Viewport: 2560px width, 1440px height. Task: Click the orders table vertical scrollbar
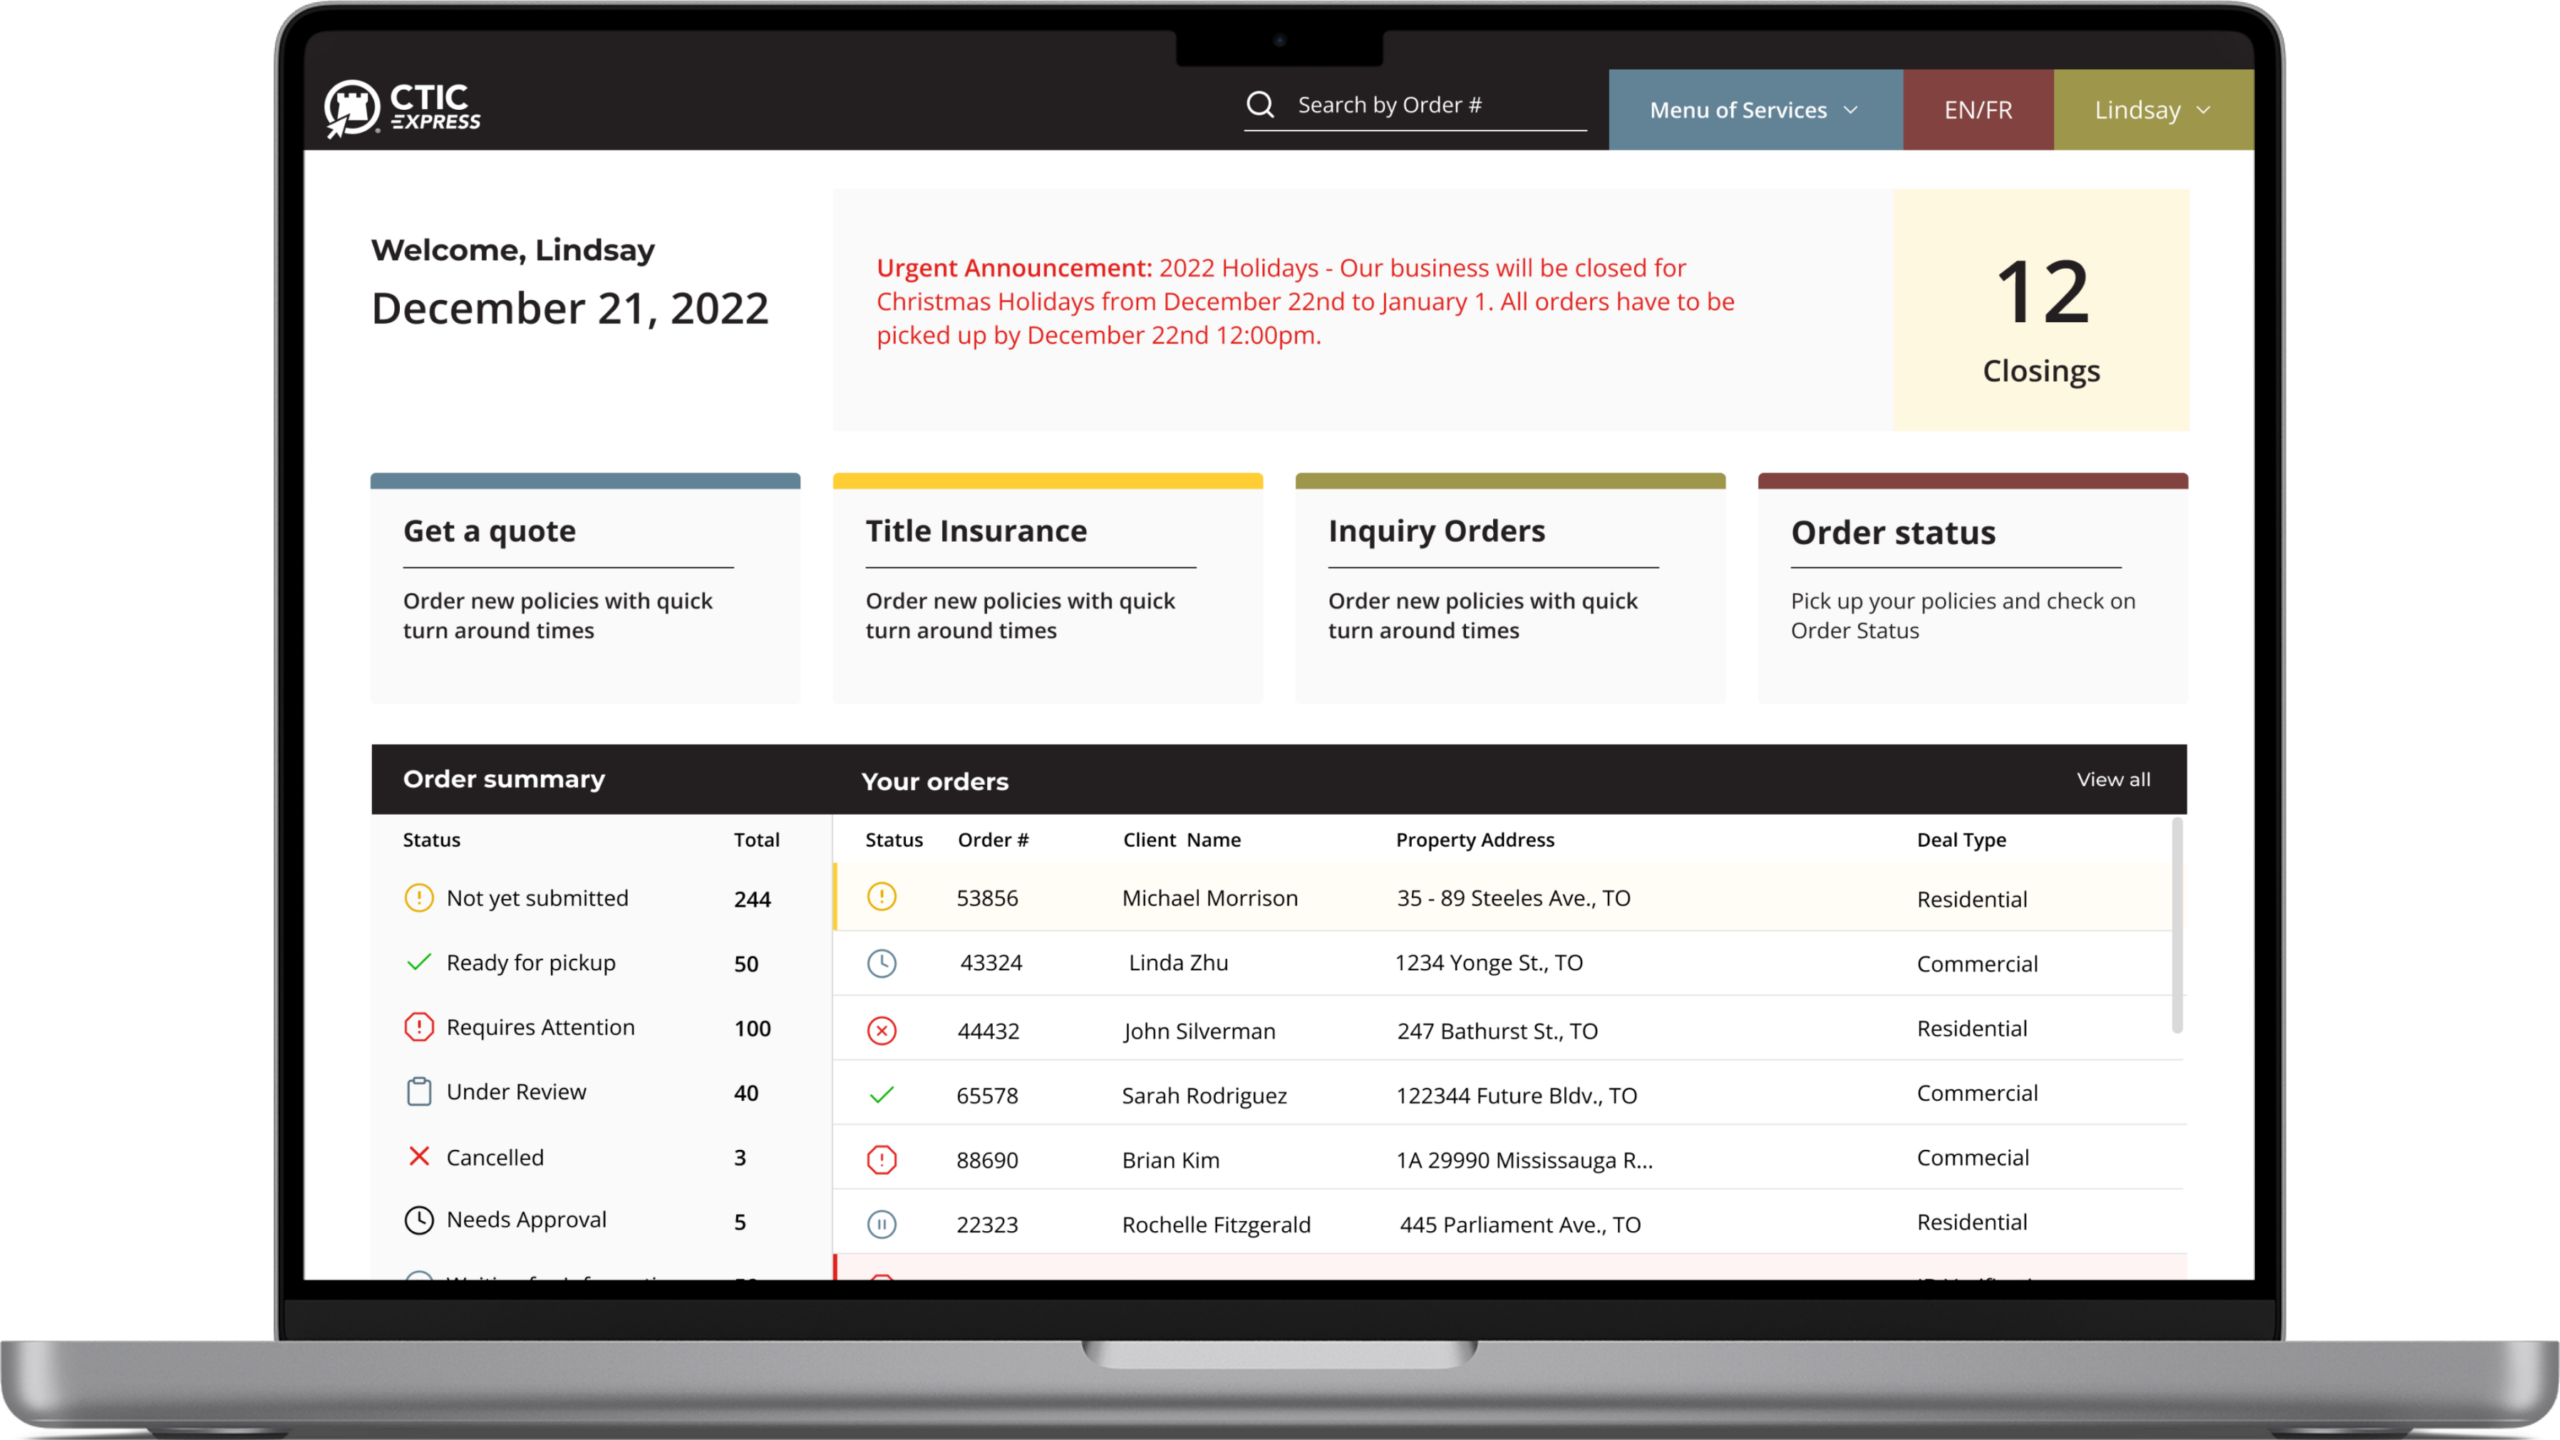[x=2177, y=925]
